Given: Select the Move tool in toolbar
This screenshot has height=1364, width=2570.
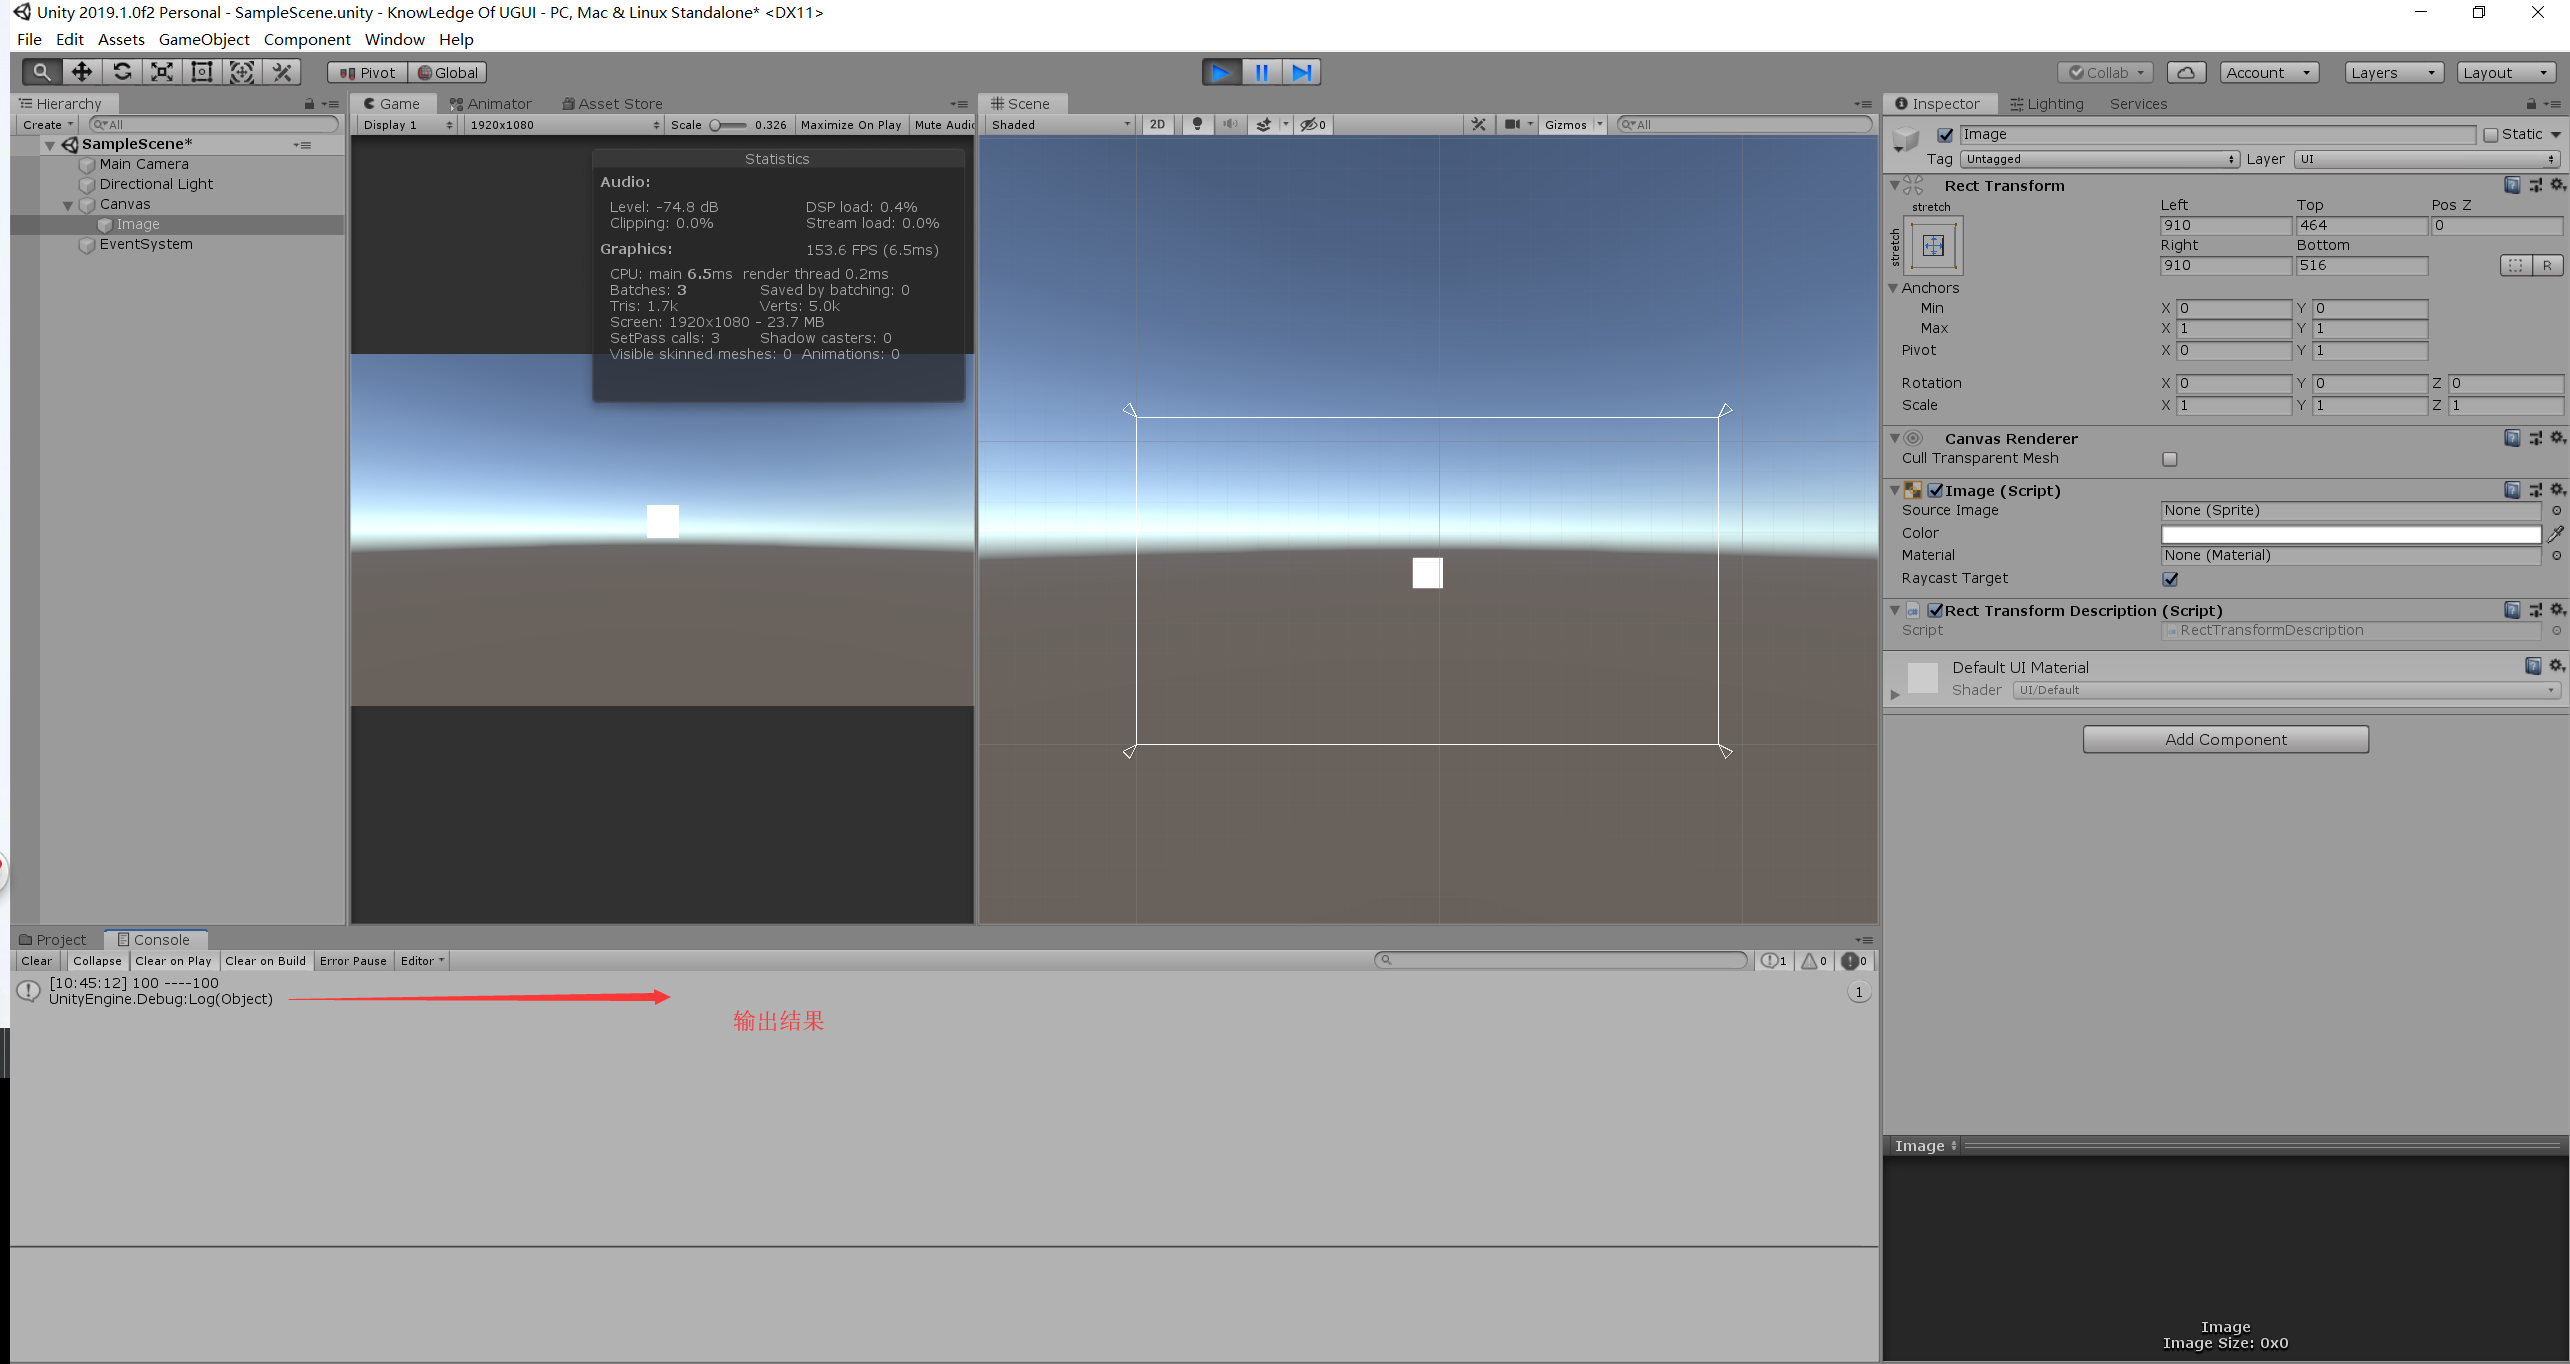Looking at the screenshot, I should [82, 72].
